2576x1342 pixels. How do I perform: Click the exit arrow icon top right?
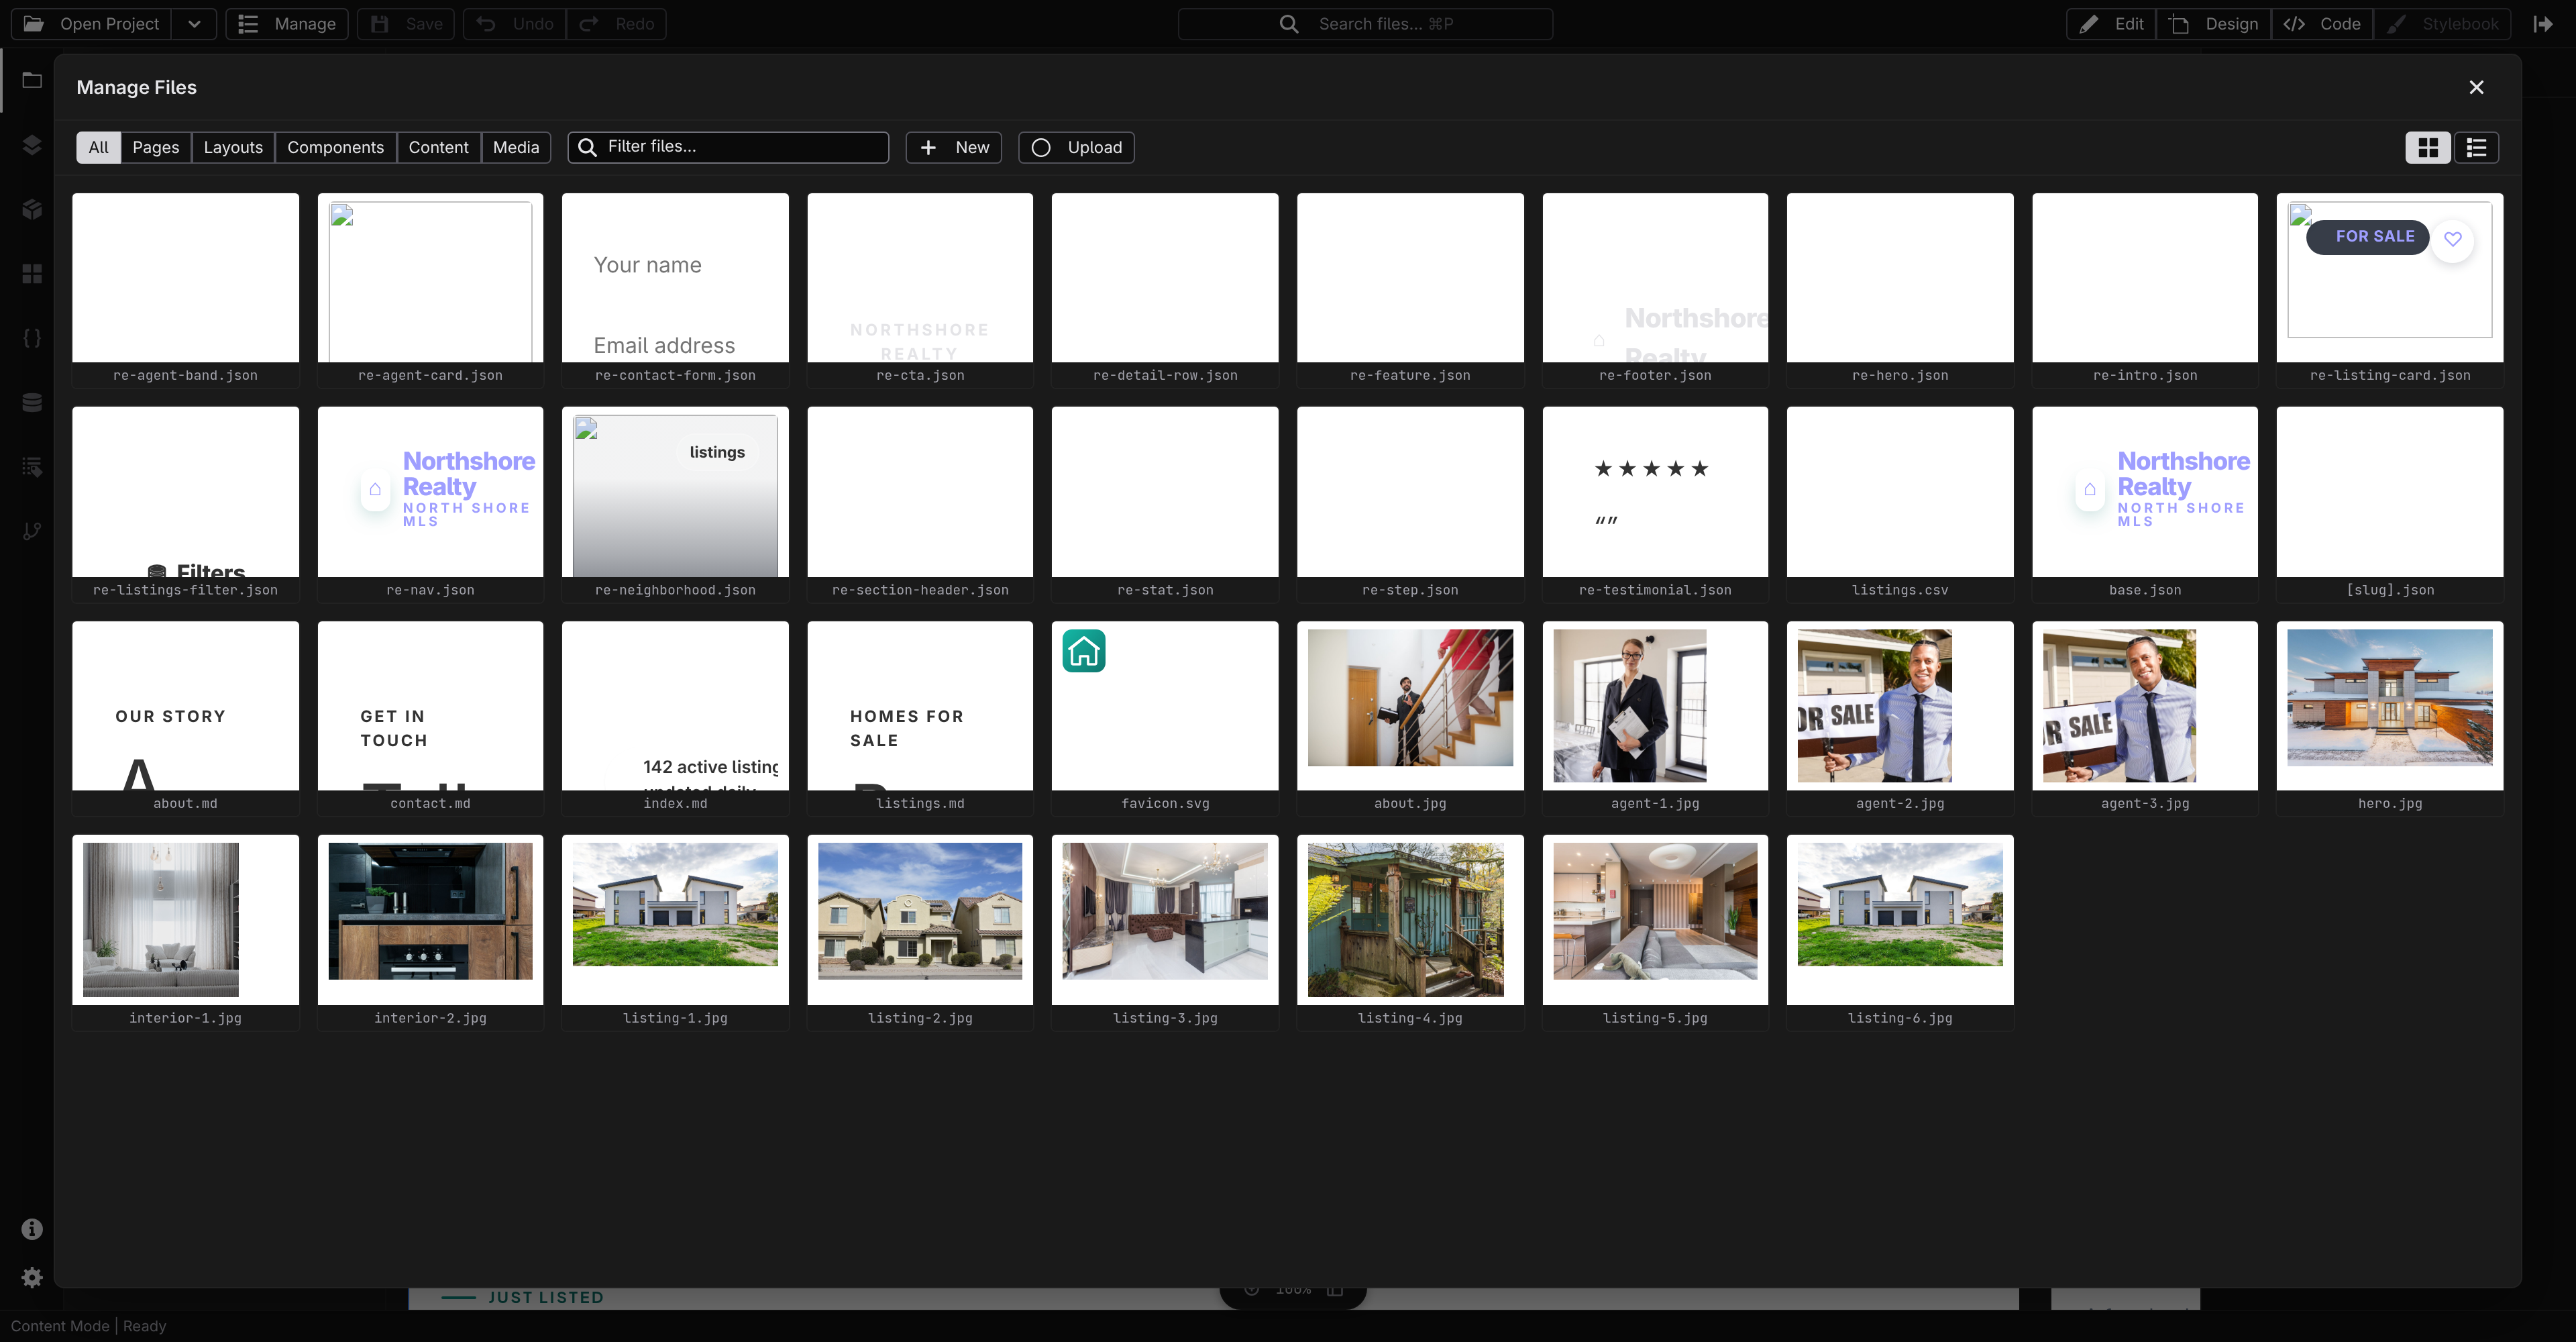click(2543, 24)
